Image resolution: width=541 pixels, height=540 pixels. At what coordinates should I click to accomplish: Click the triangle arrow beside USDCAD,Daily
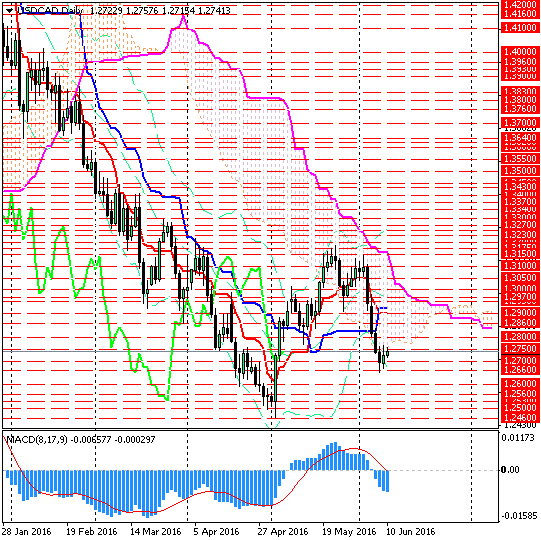click(x=9, y=11)
